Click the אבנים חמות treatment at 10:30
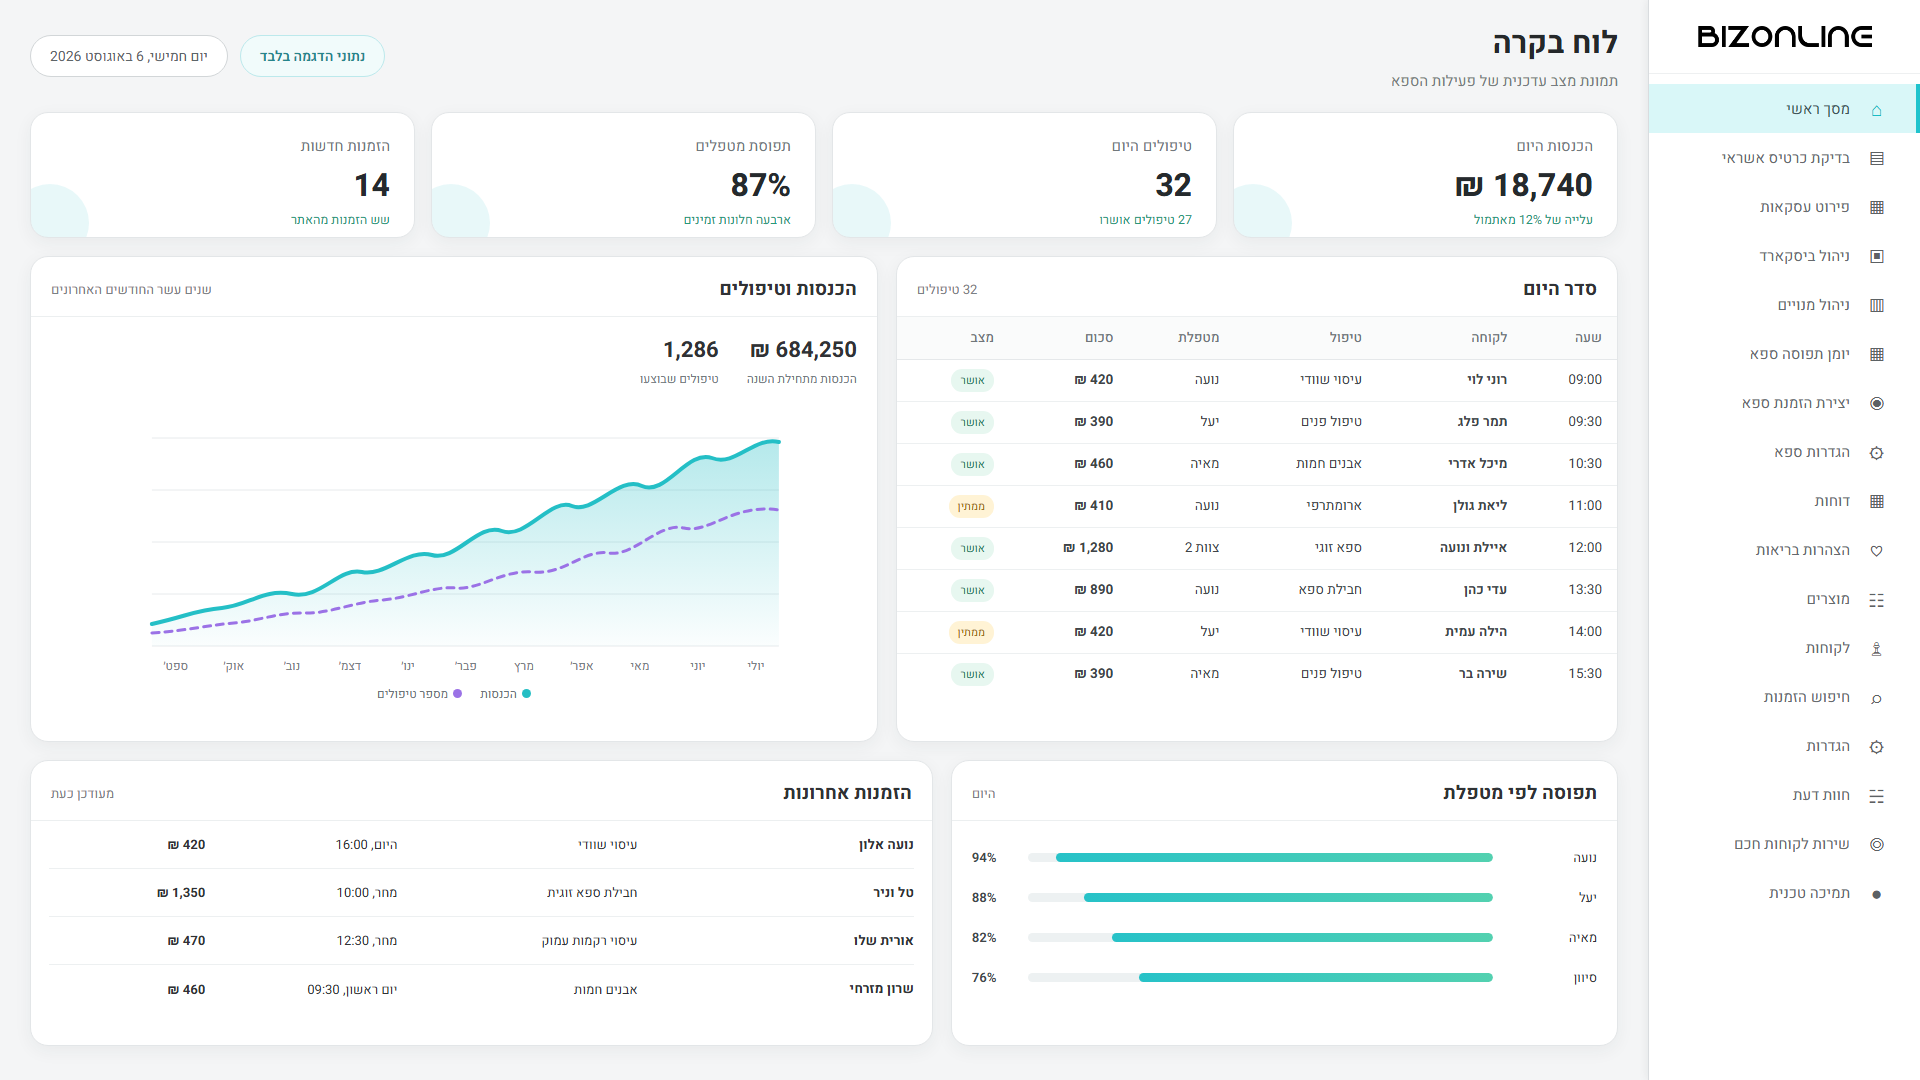1920x1080 pixels. point(1329,464)
